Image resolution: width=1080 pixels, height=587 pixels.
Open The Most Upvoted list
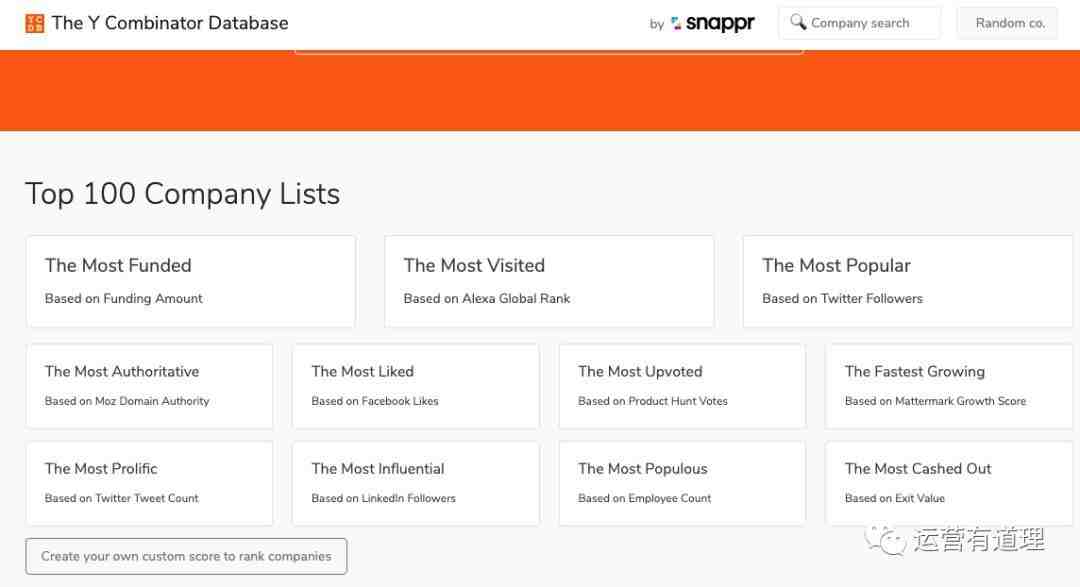tap(682, 386)
